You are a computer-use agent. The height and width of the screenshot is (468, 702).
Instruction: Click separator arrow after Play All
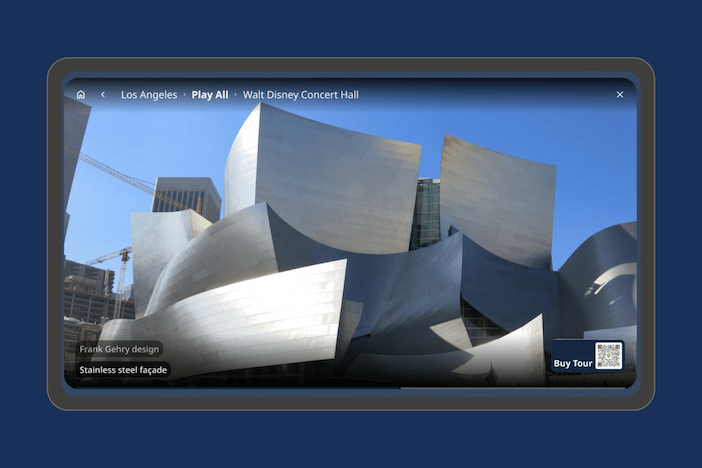coord(236,95)
